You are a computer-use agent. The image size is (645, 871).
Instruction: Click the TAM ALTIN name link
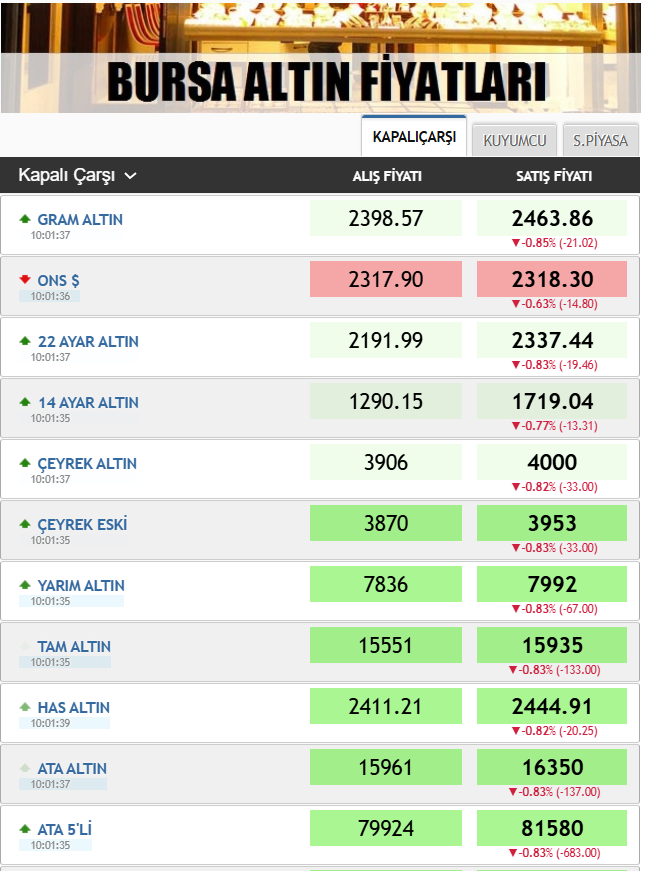coord(74,646)
